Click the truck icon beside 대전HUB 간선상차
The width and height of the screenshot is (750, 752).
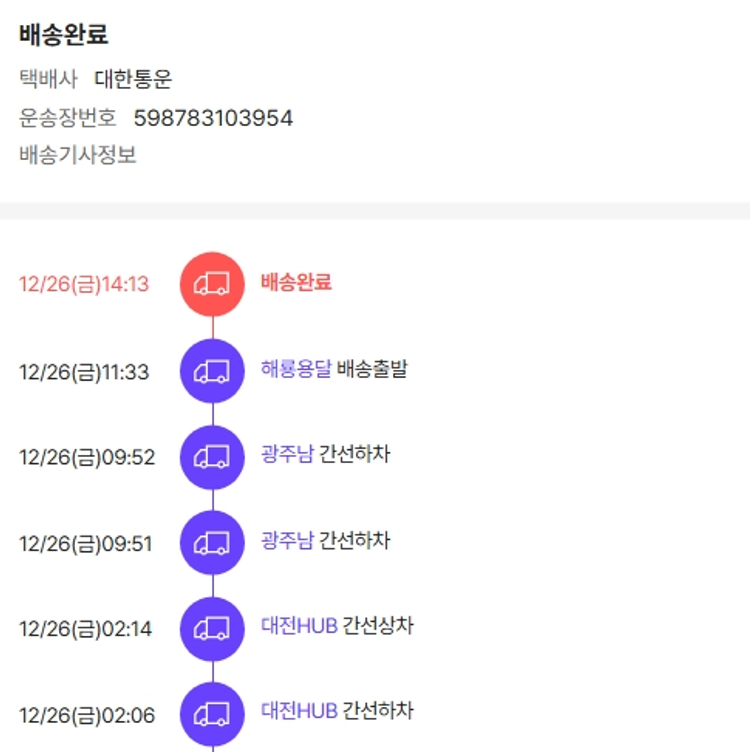[x=212, y=629]
